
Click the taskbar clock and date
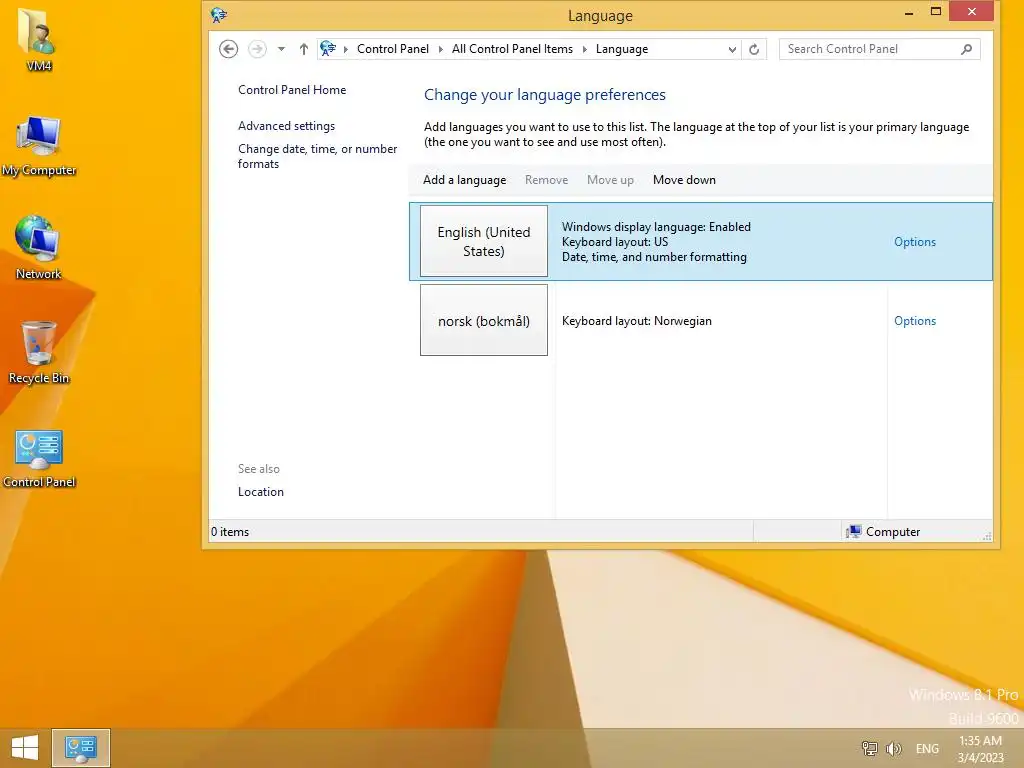(980, 748)
